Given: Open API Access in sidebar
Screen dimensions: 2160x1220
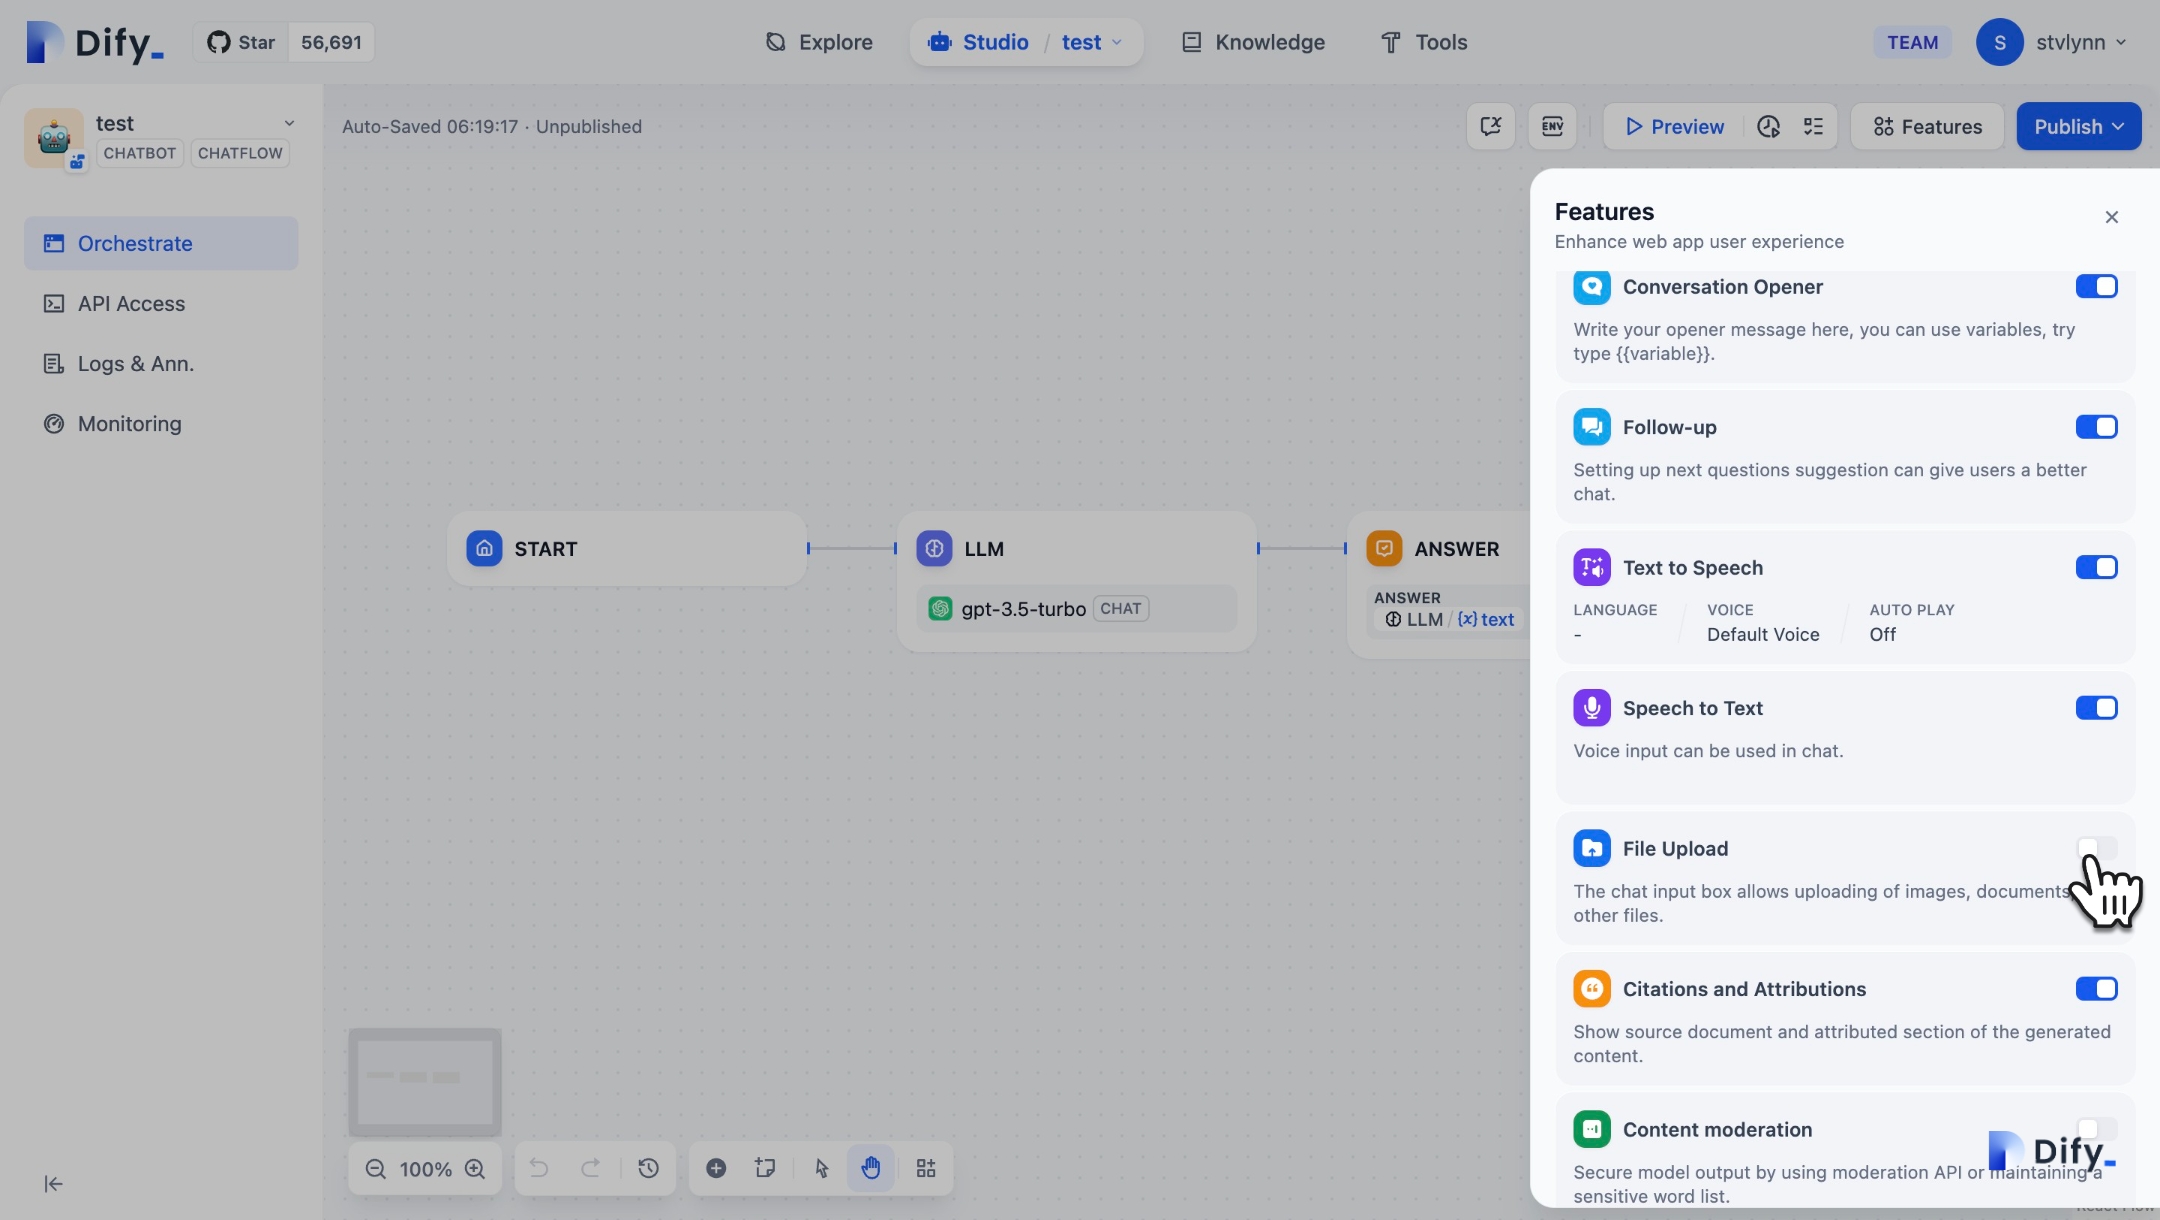Looking at the screenshot, I should coord(131,304).
